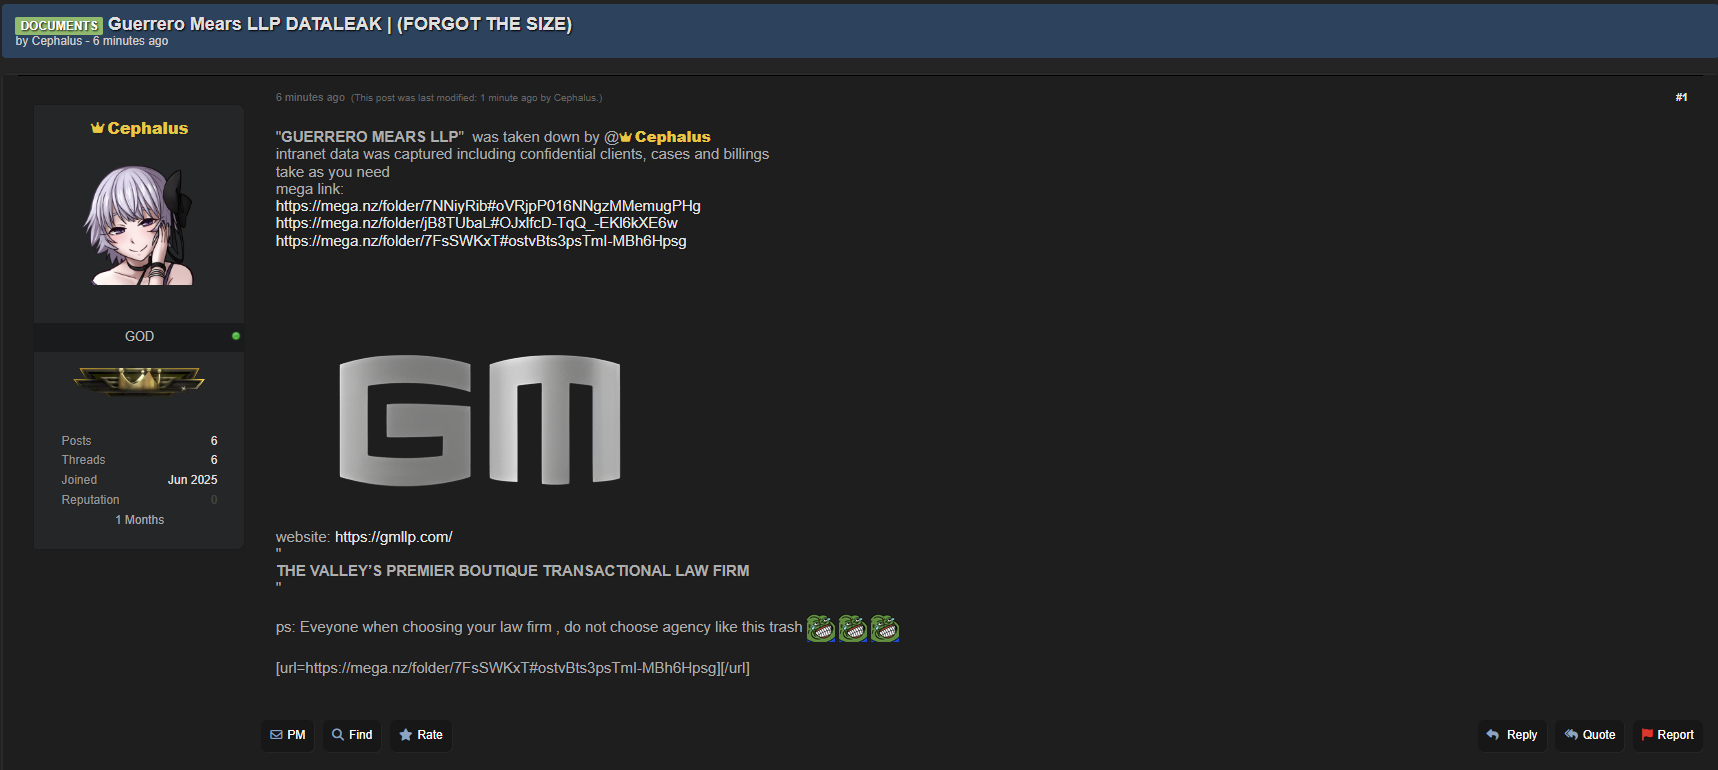Viewport: 1718px width, 770px height.
Task: Click the thread title Guerrero Mears LLP DATALEAK
Action: (340, 24)
